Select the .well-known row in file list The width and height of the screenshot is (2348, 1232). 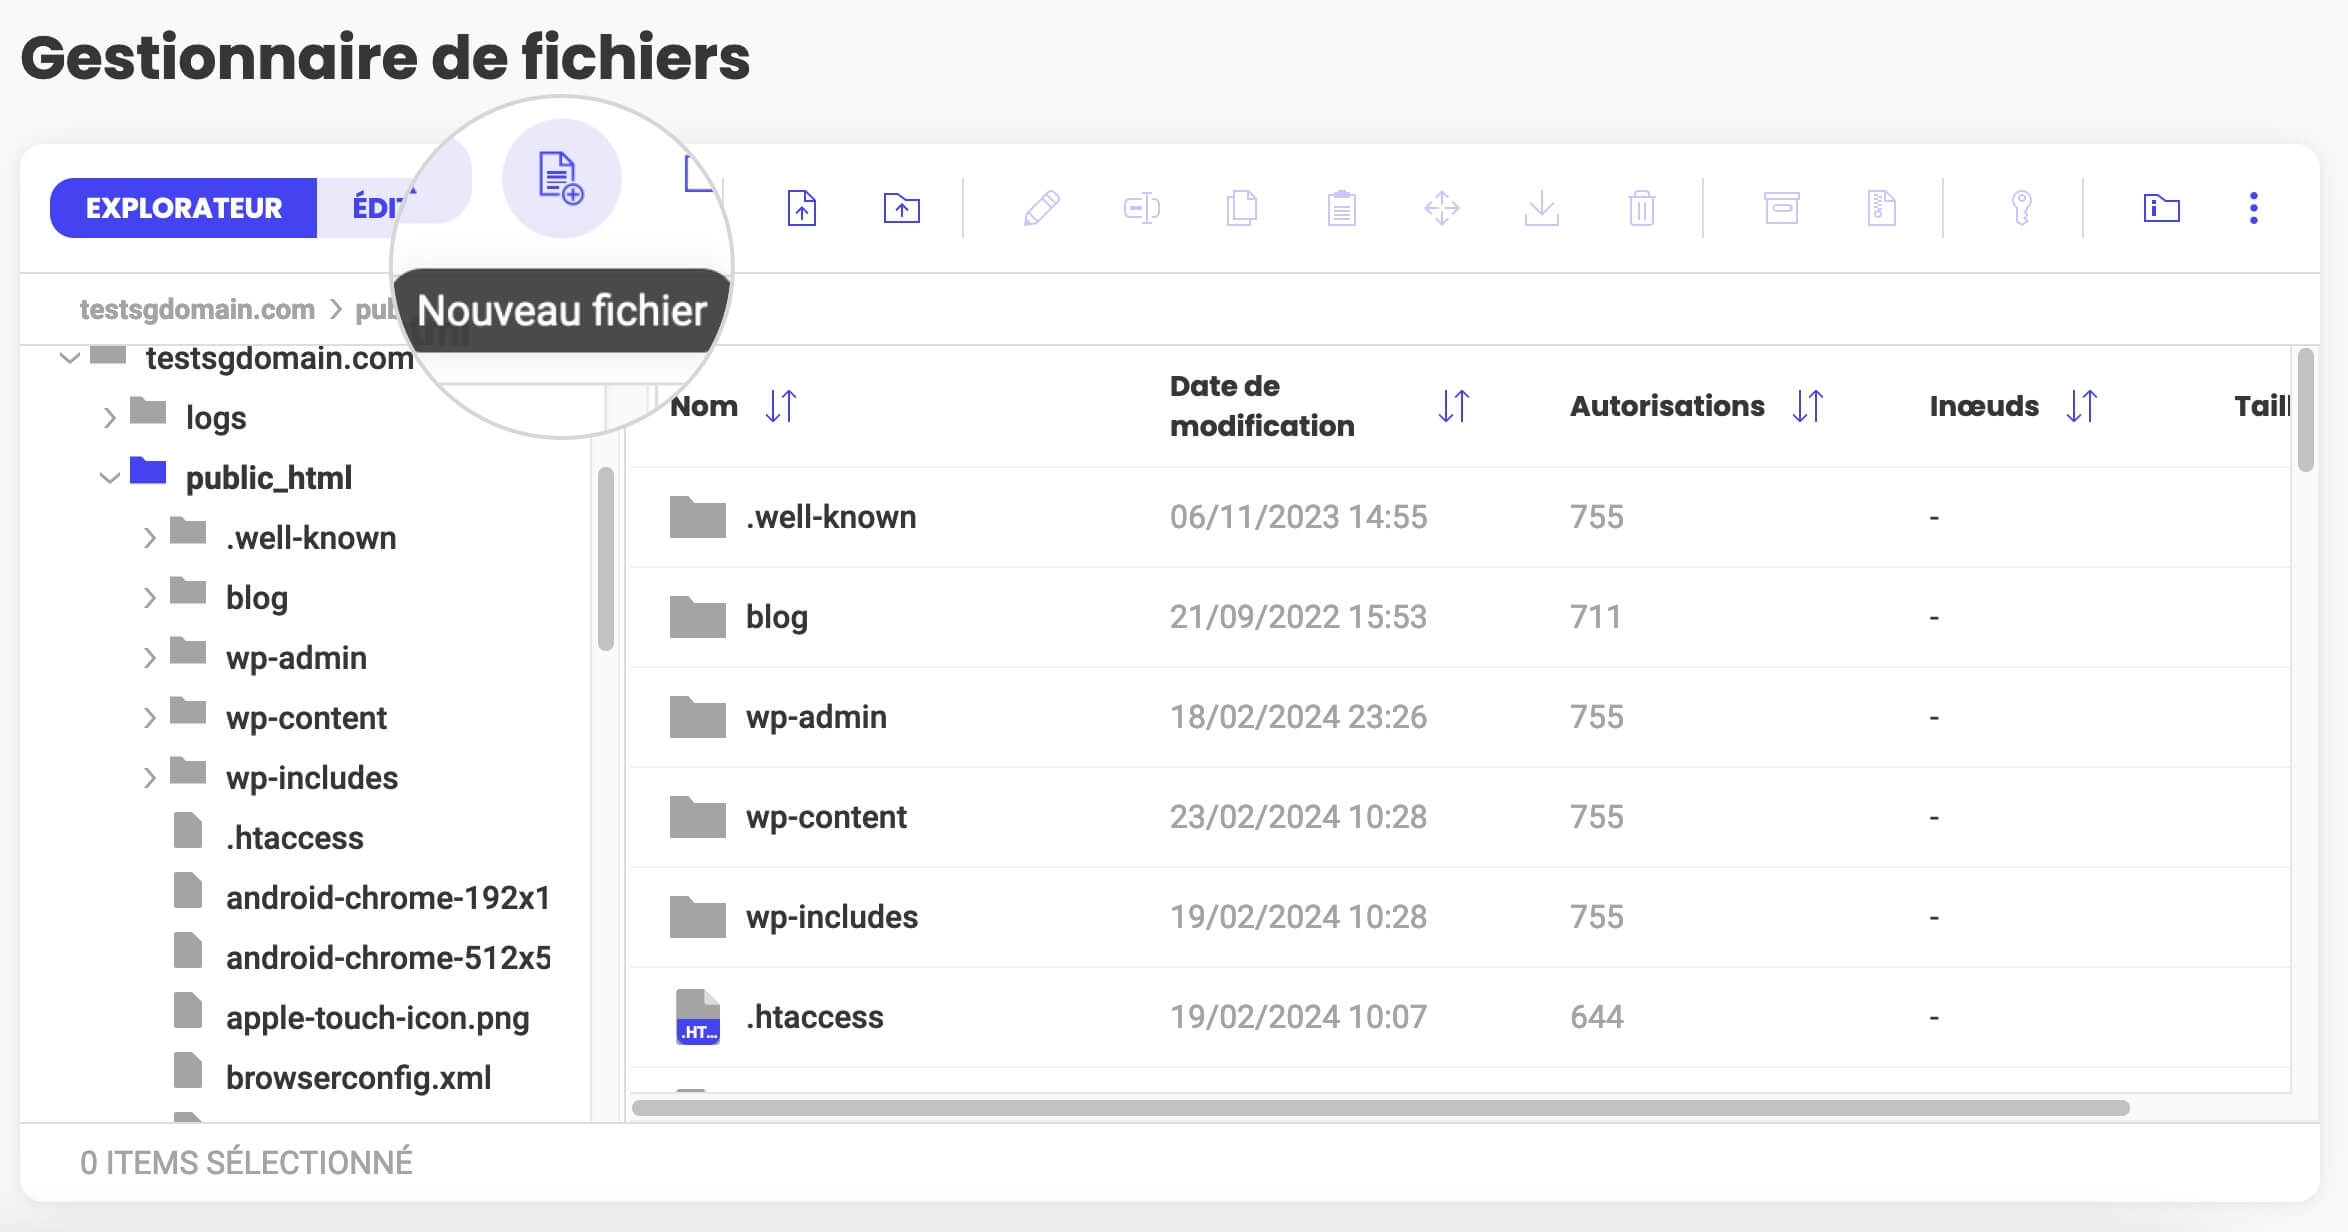(1459, 517)
